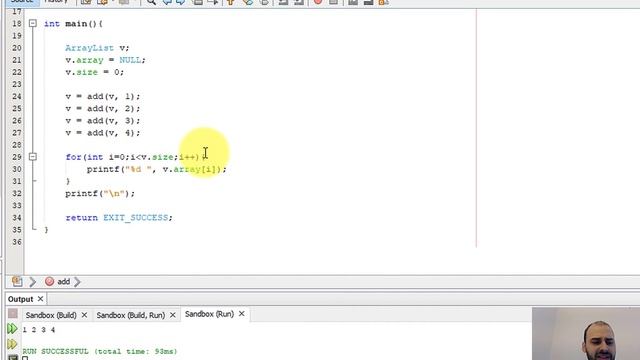
Task: Click the '1 2 3 4' program output line
Action: pos(39,330)
